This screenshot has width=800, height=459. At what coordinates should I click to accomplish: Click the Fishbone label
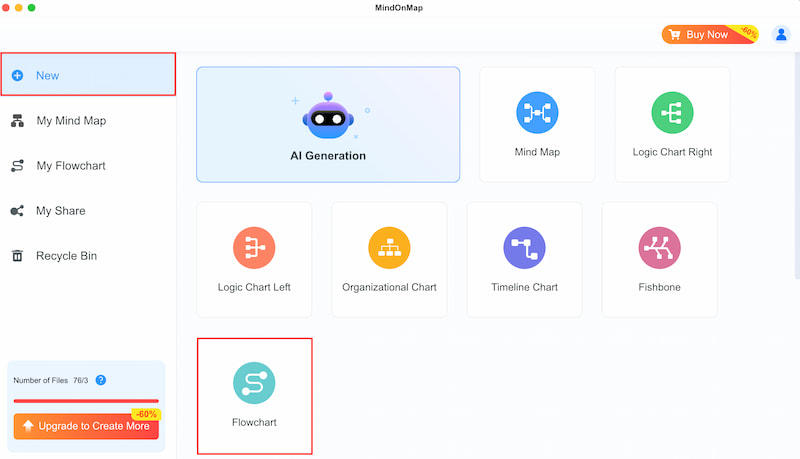pyautogui.click(x=660, y=287)
